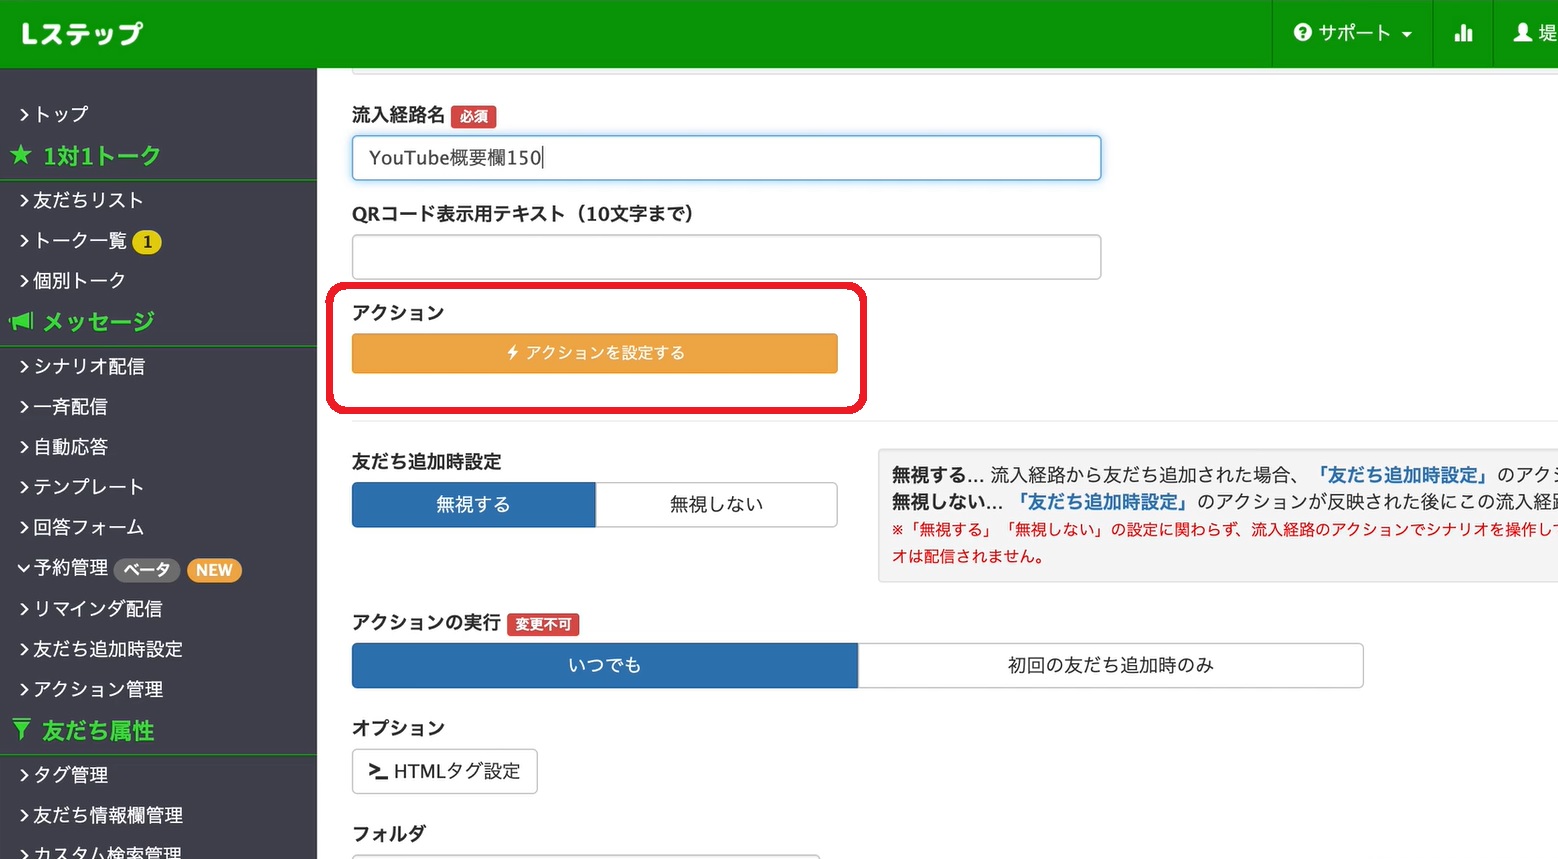This screenshot has width=1558, height=859.
Task: Click the フォルダ label
Action: pos(389,834)
